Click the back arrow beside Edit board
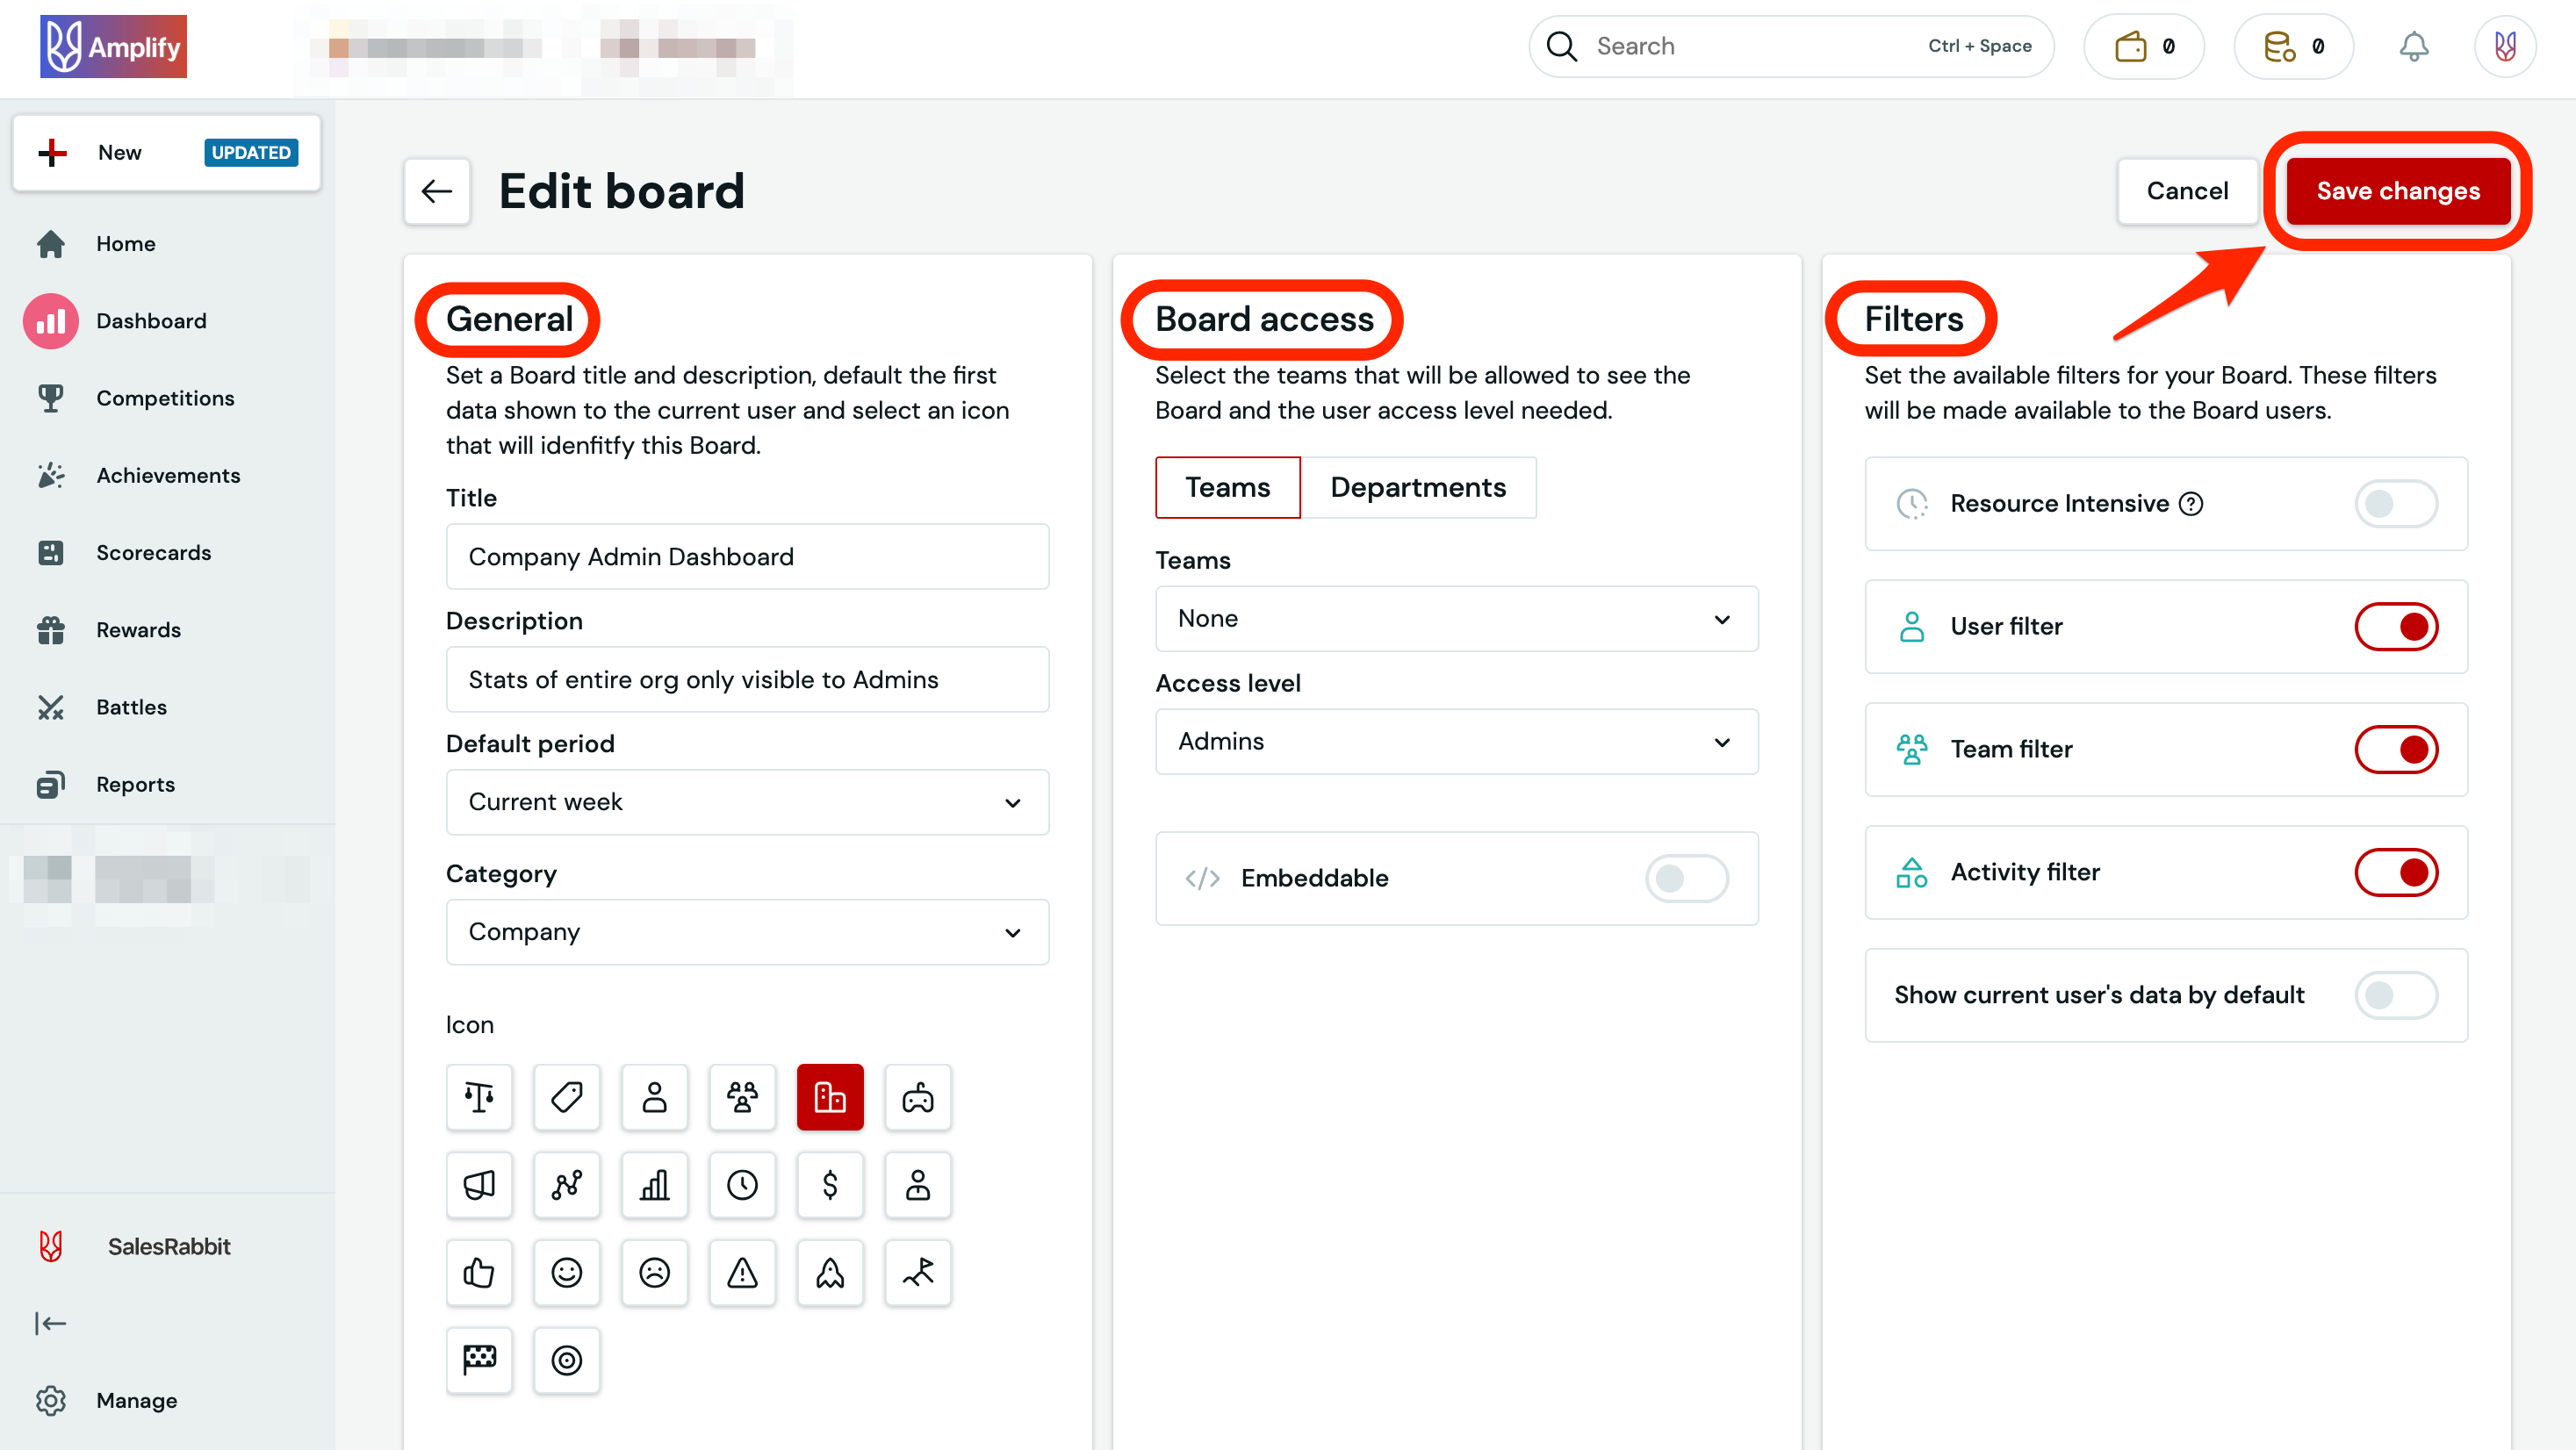Viewport: 2576px width, 1450px height. pos(437,191)
